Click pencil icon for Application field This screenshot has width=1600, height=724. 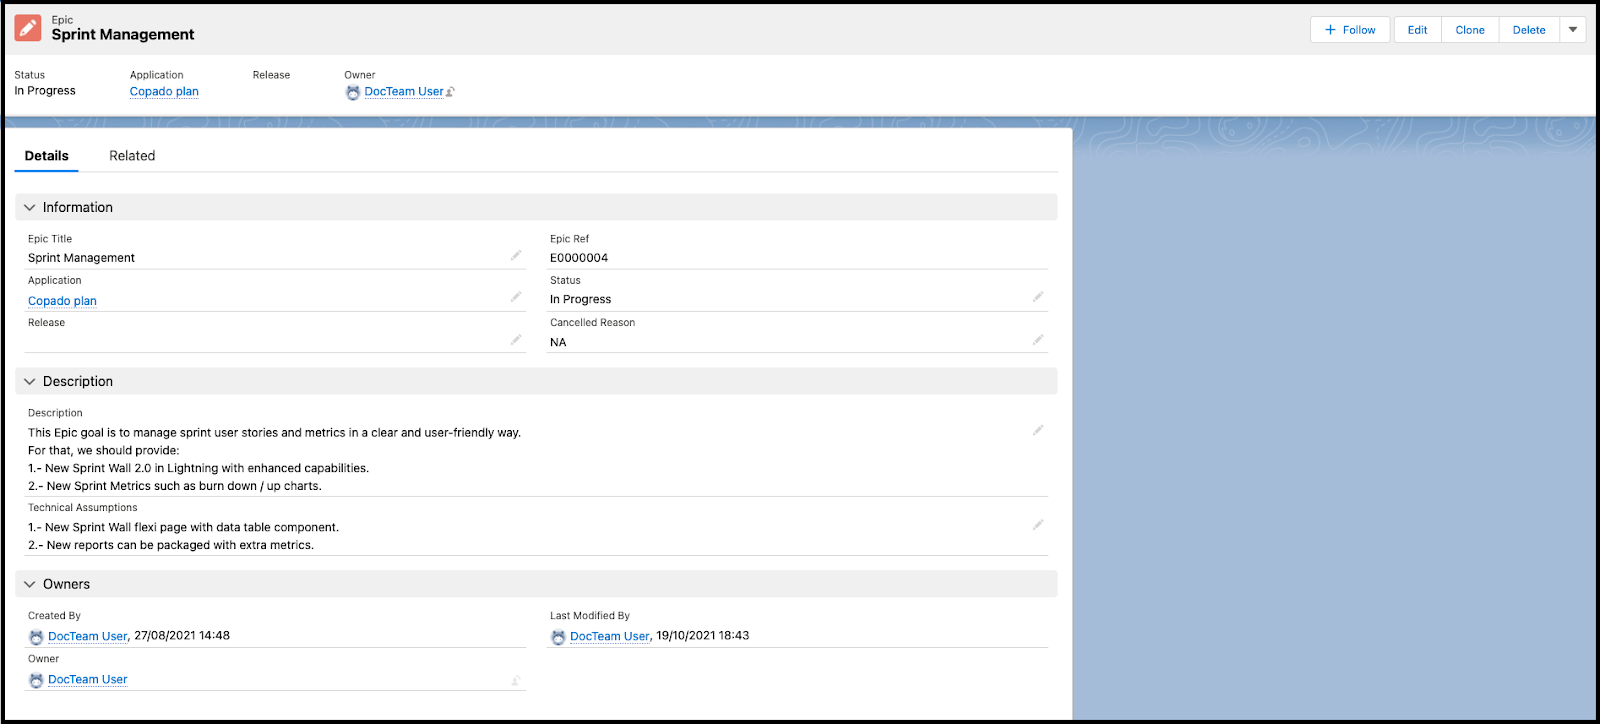[516, 297]
